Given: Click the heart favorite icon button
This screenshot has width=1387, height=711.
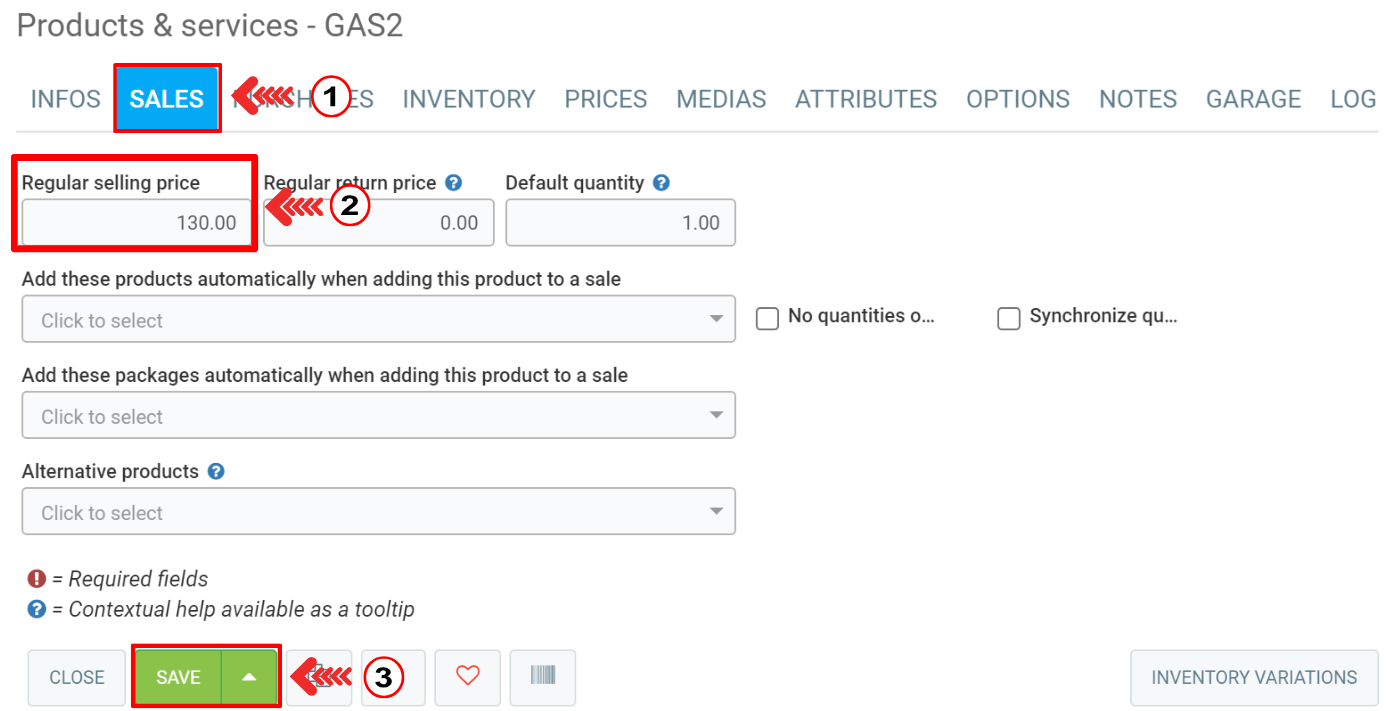Looking at the screenshot, I should coord(467,677).
